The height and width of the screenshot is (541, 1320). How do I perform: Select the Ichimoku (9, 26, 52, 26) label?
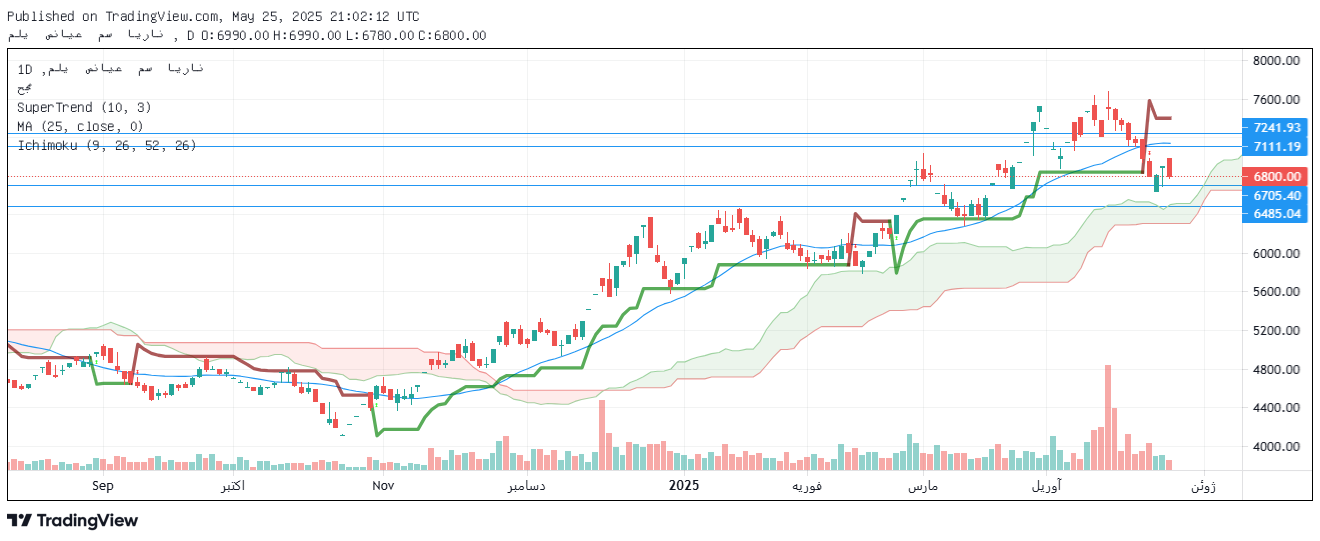pyautogui.click(x=106, y=145)
